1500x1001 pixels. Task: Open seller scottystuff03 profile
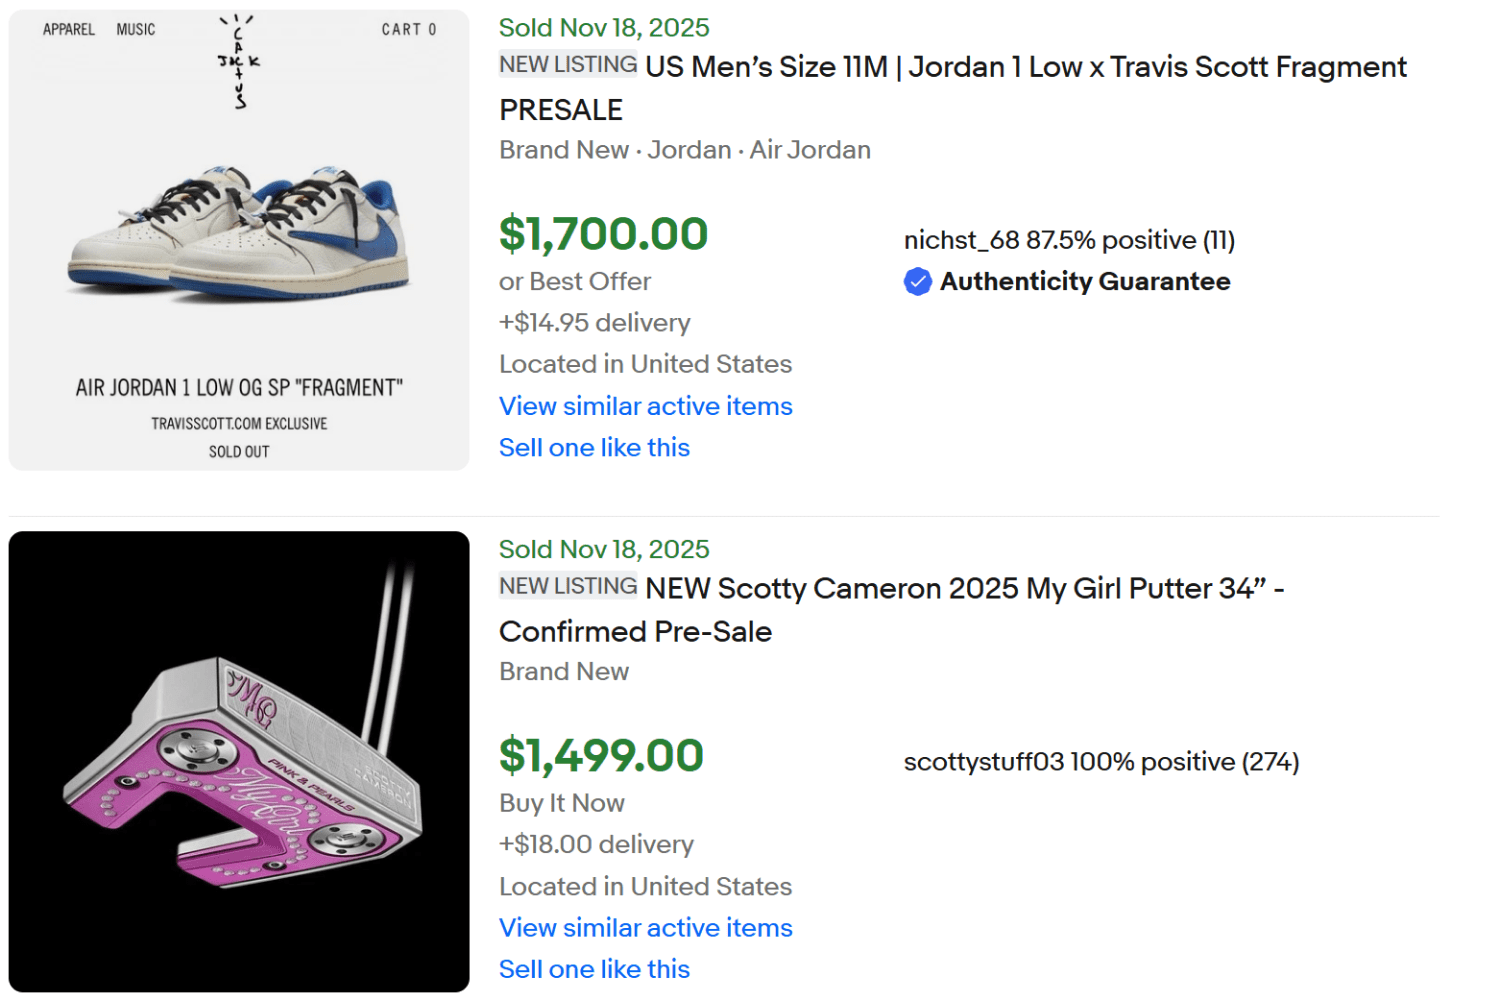(x=981, y=761)
